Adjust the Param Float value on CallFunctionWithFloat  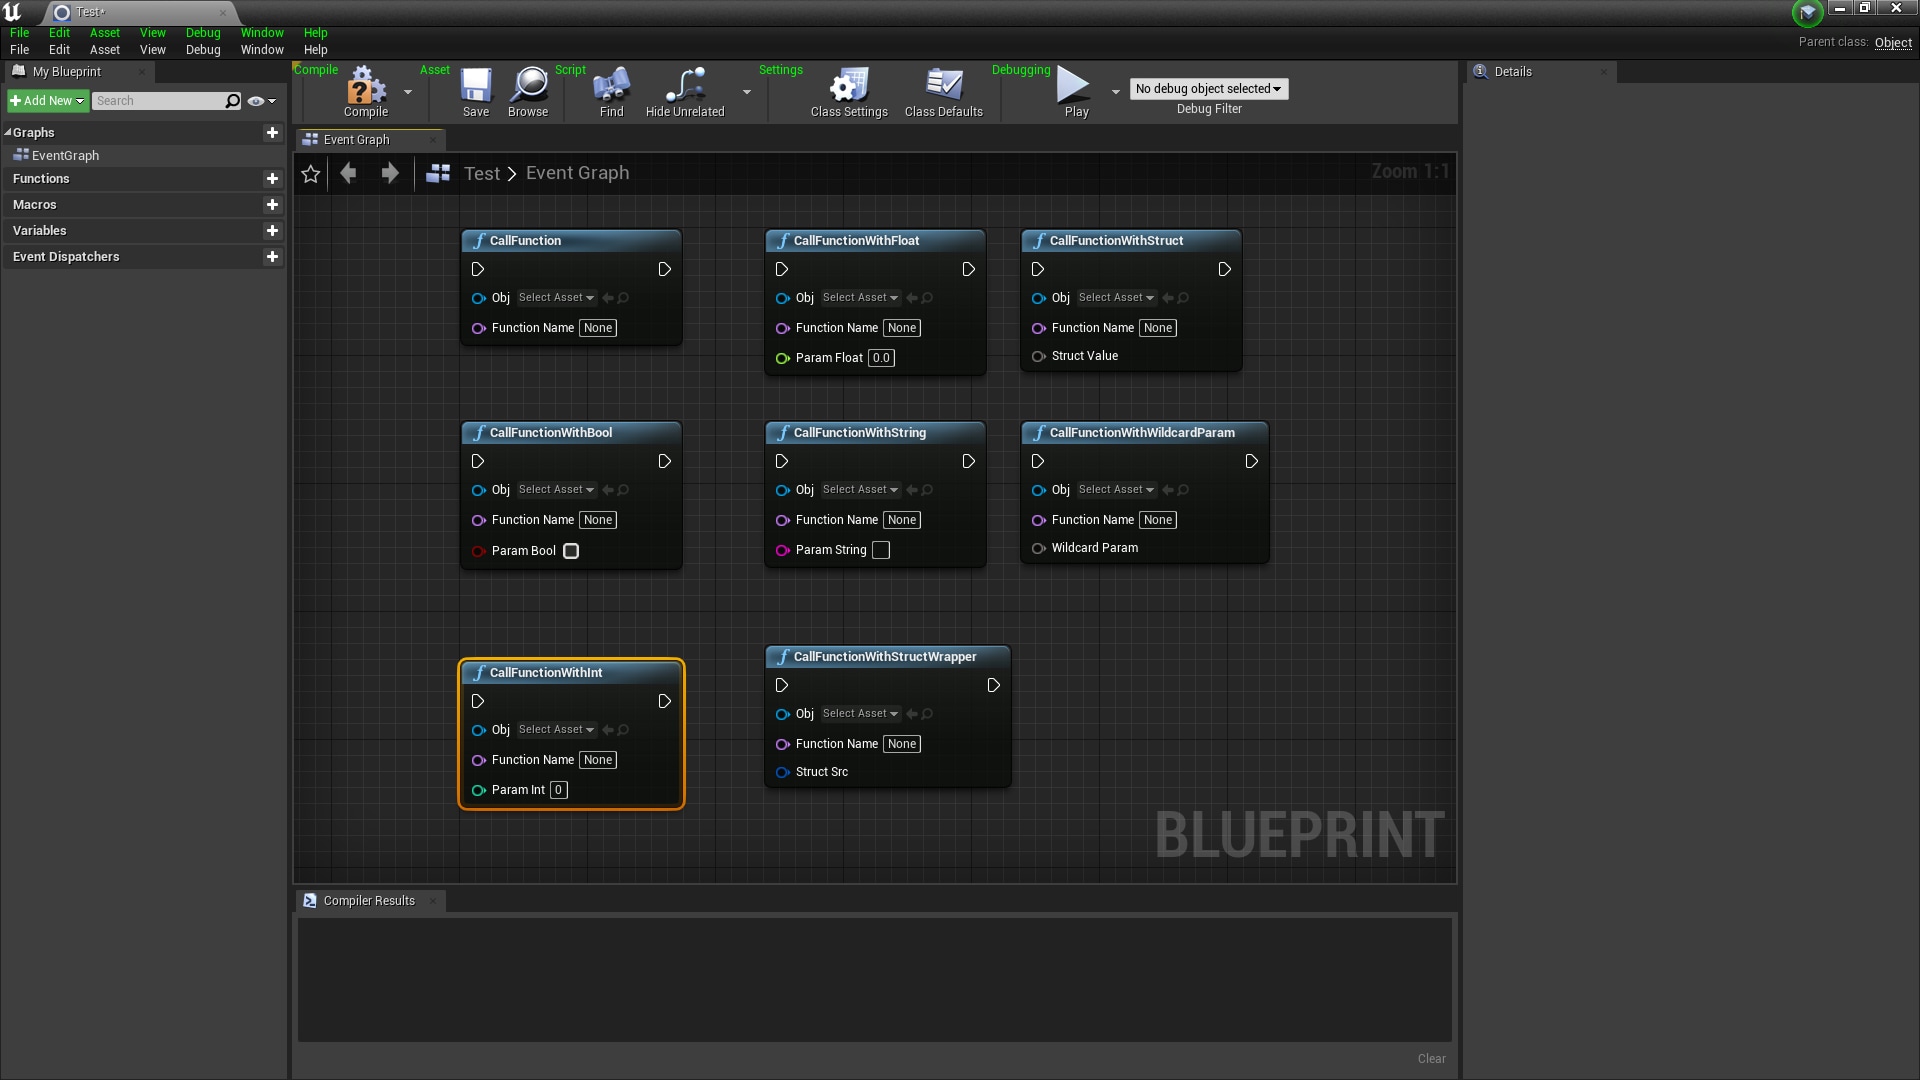point(881,358)
